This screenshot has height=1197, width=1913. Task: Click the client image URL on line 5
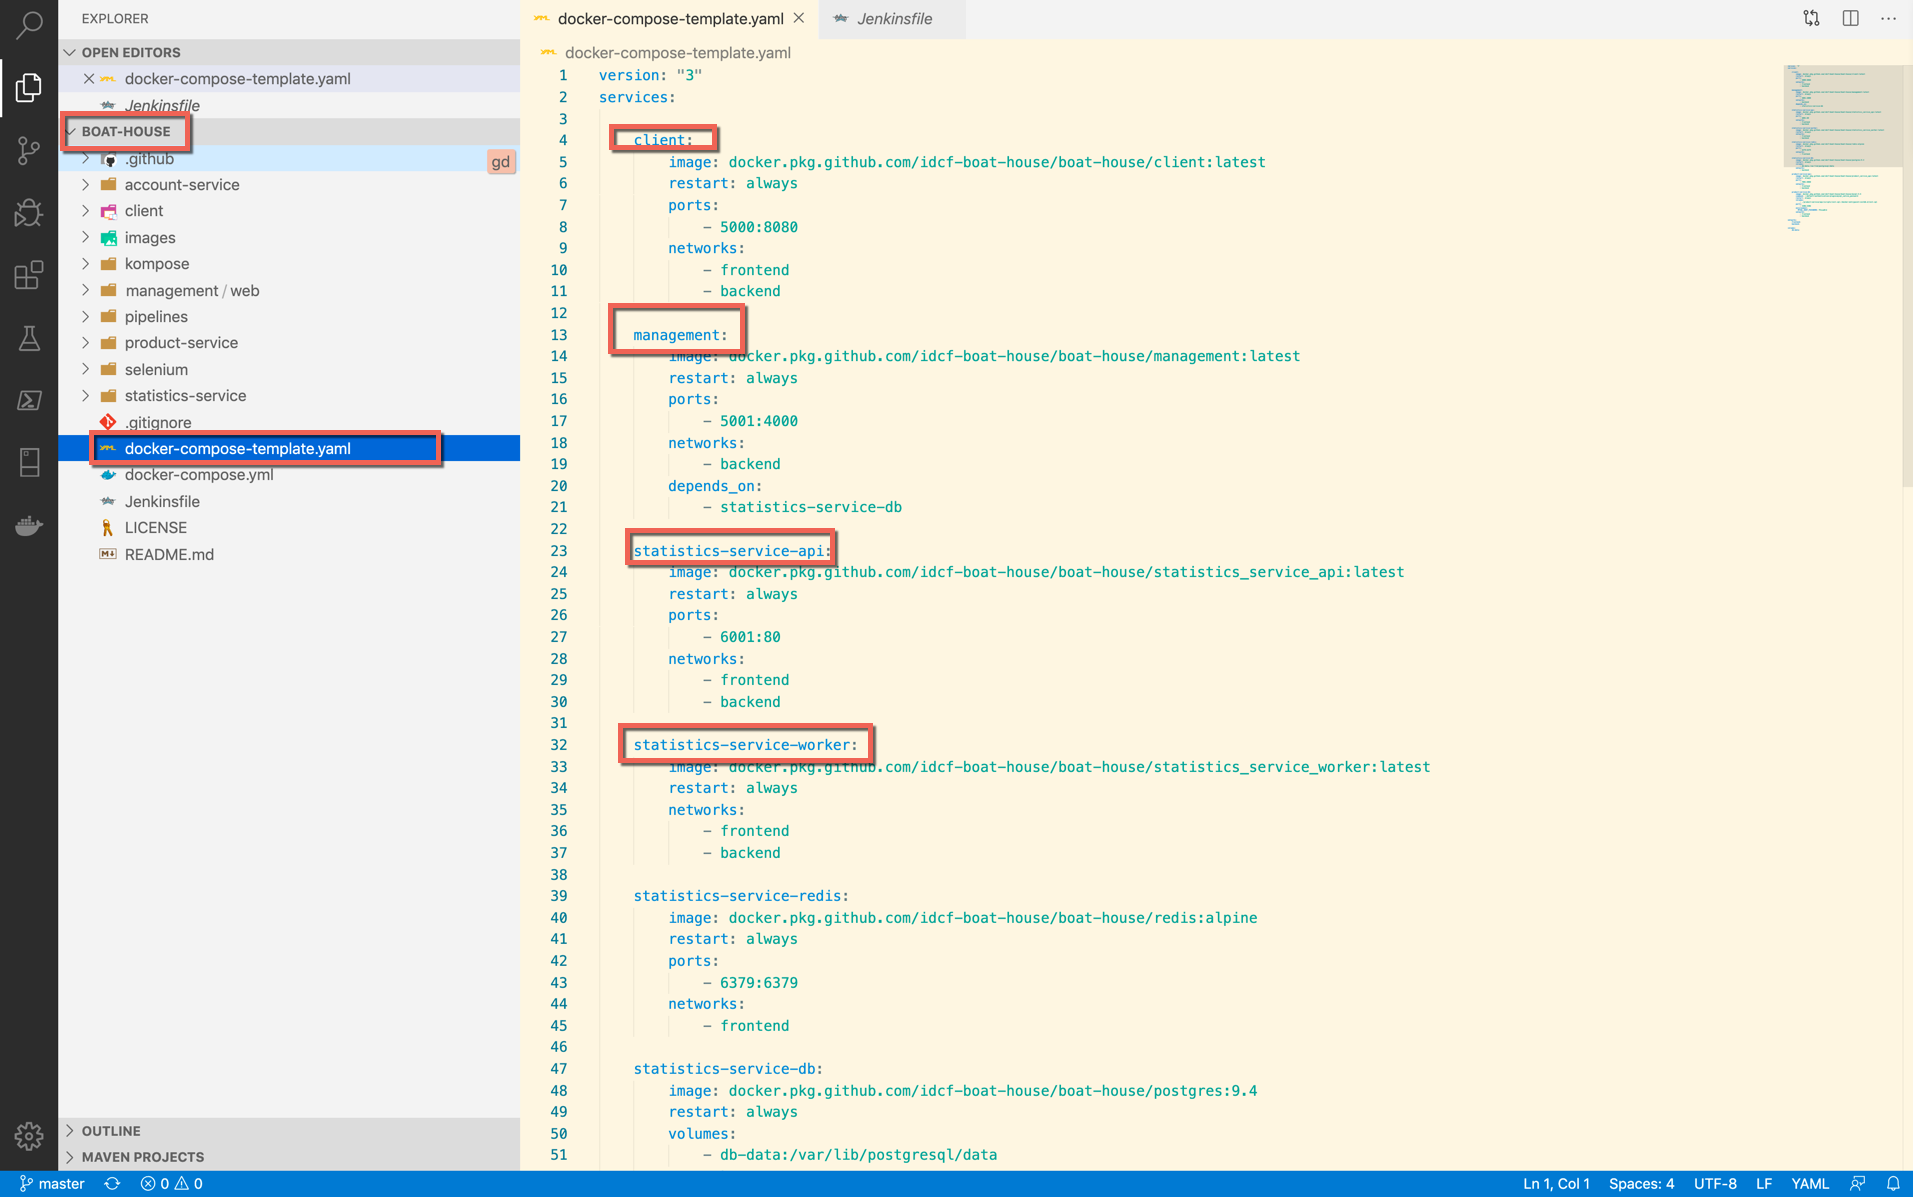pos(996,162)
